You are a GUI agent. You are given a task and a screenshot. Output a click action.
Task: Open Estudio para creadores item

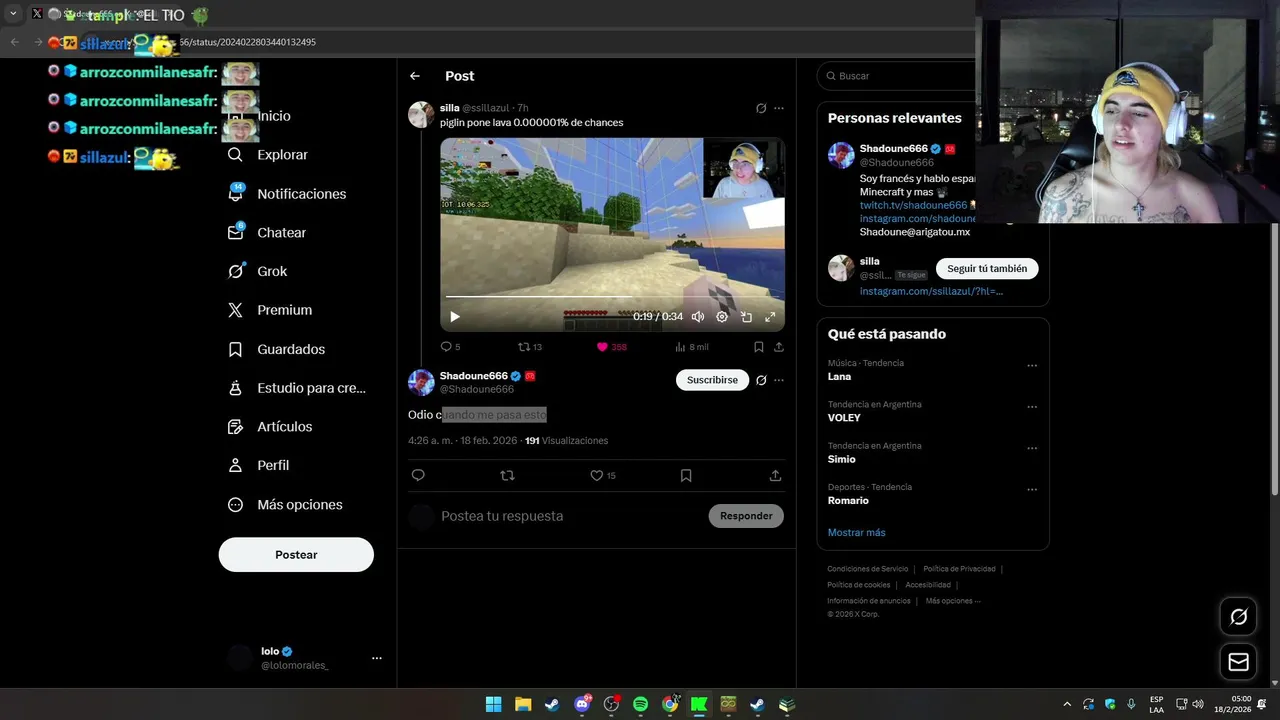coord(296,388)
